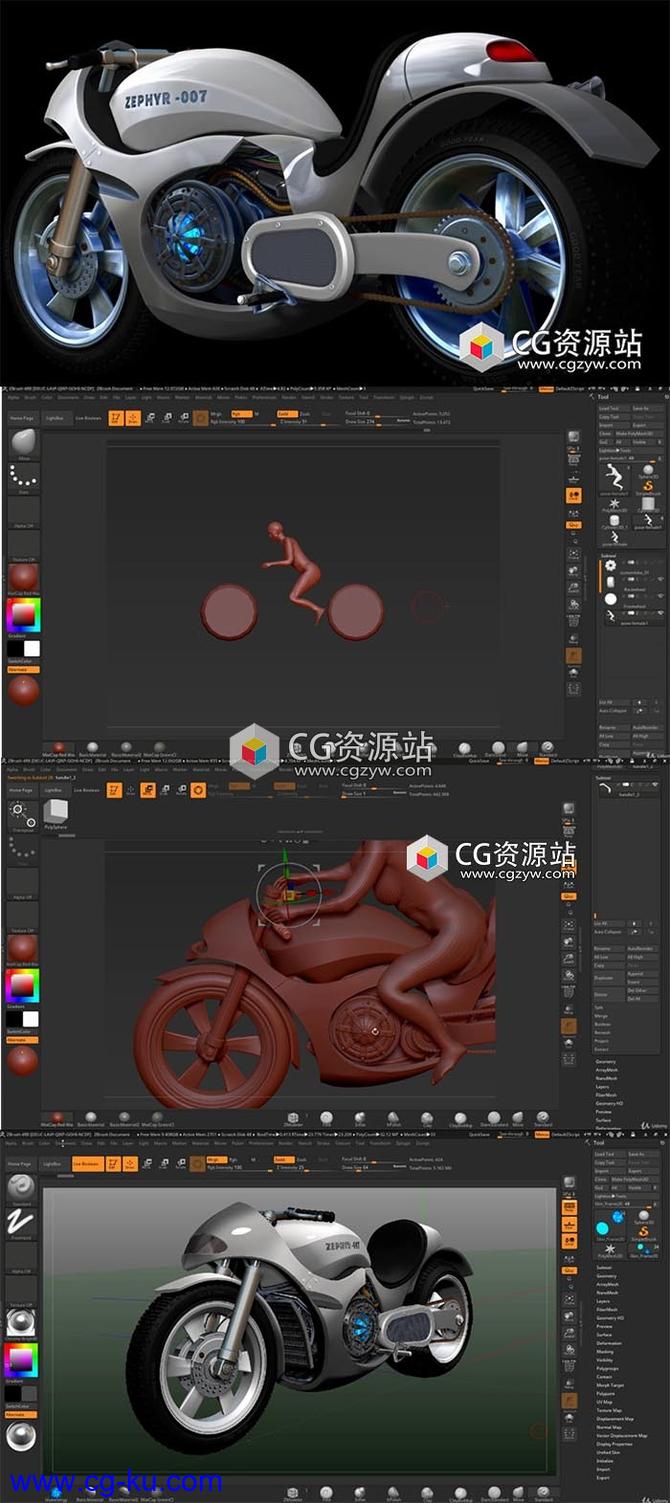Viewport: 670px width, 1503px height.
Task: Open the Texture Off slot in top window
Action: (x=23, y=547)
